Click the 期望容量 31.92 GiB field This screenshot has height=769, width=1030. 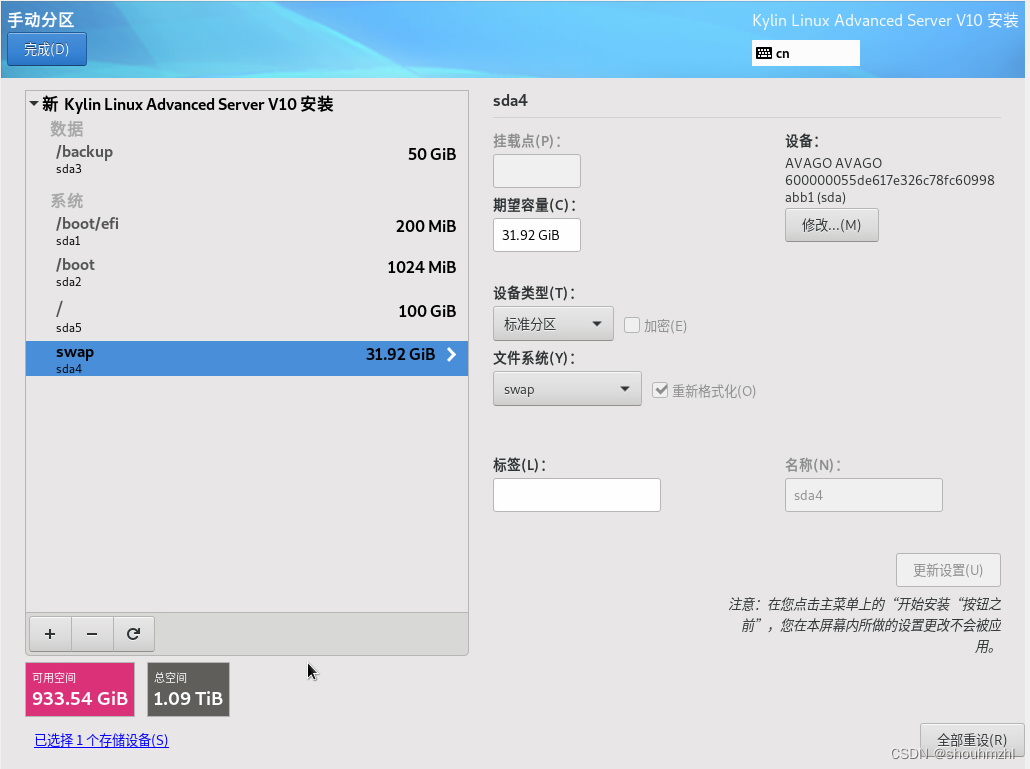pyautogui.click(x=537, y=235)
